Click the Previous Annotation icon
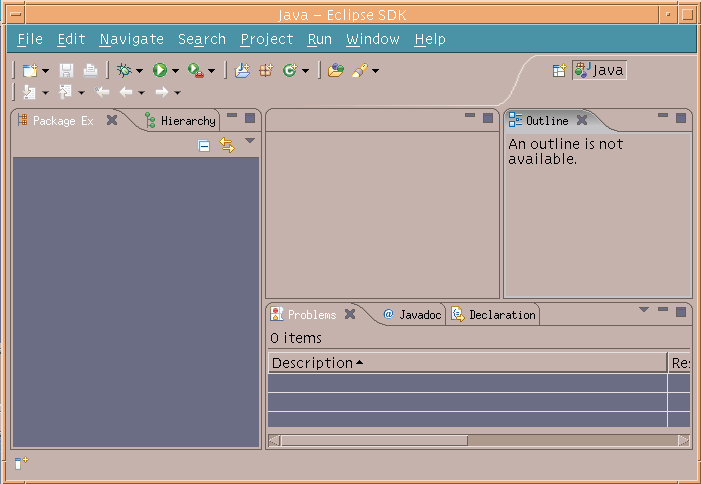Screen dimensions: 701x484 pyautogui.click(x=65, y=93)
